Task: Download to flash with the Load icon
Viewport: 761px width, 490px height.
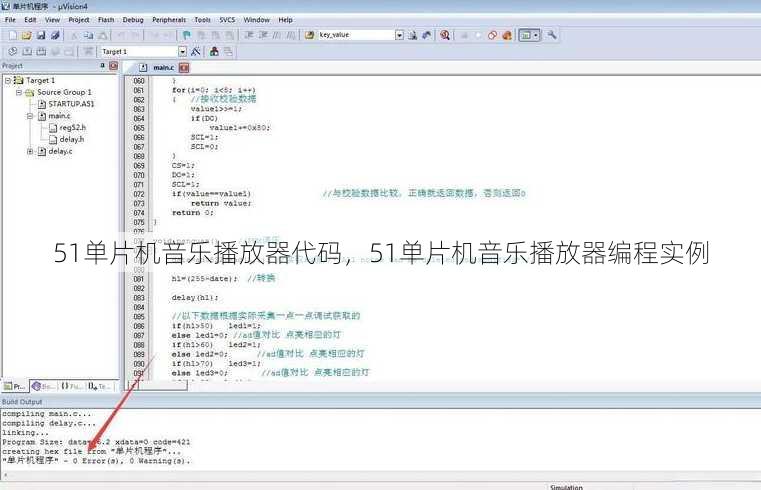Action: pyautogui.click(x=88, y=51)
